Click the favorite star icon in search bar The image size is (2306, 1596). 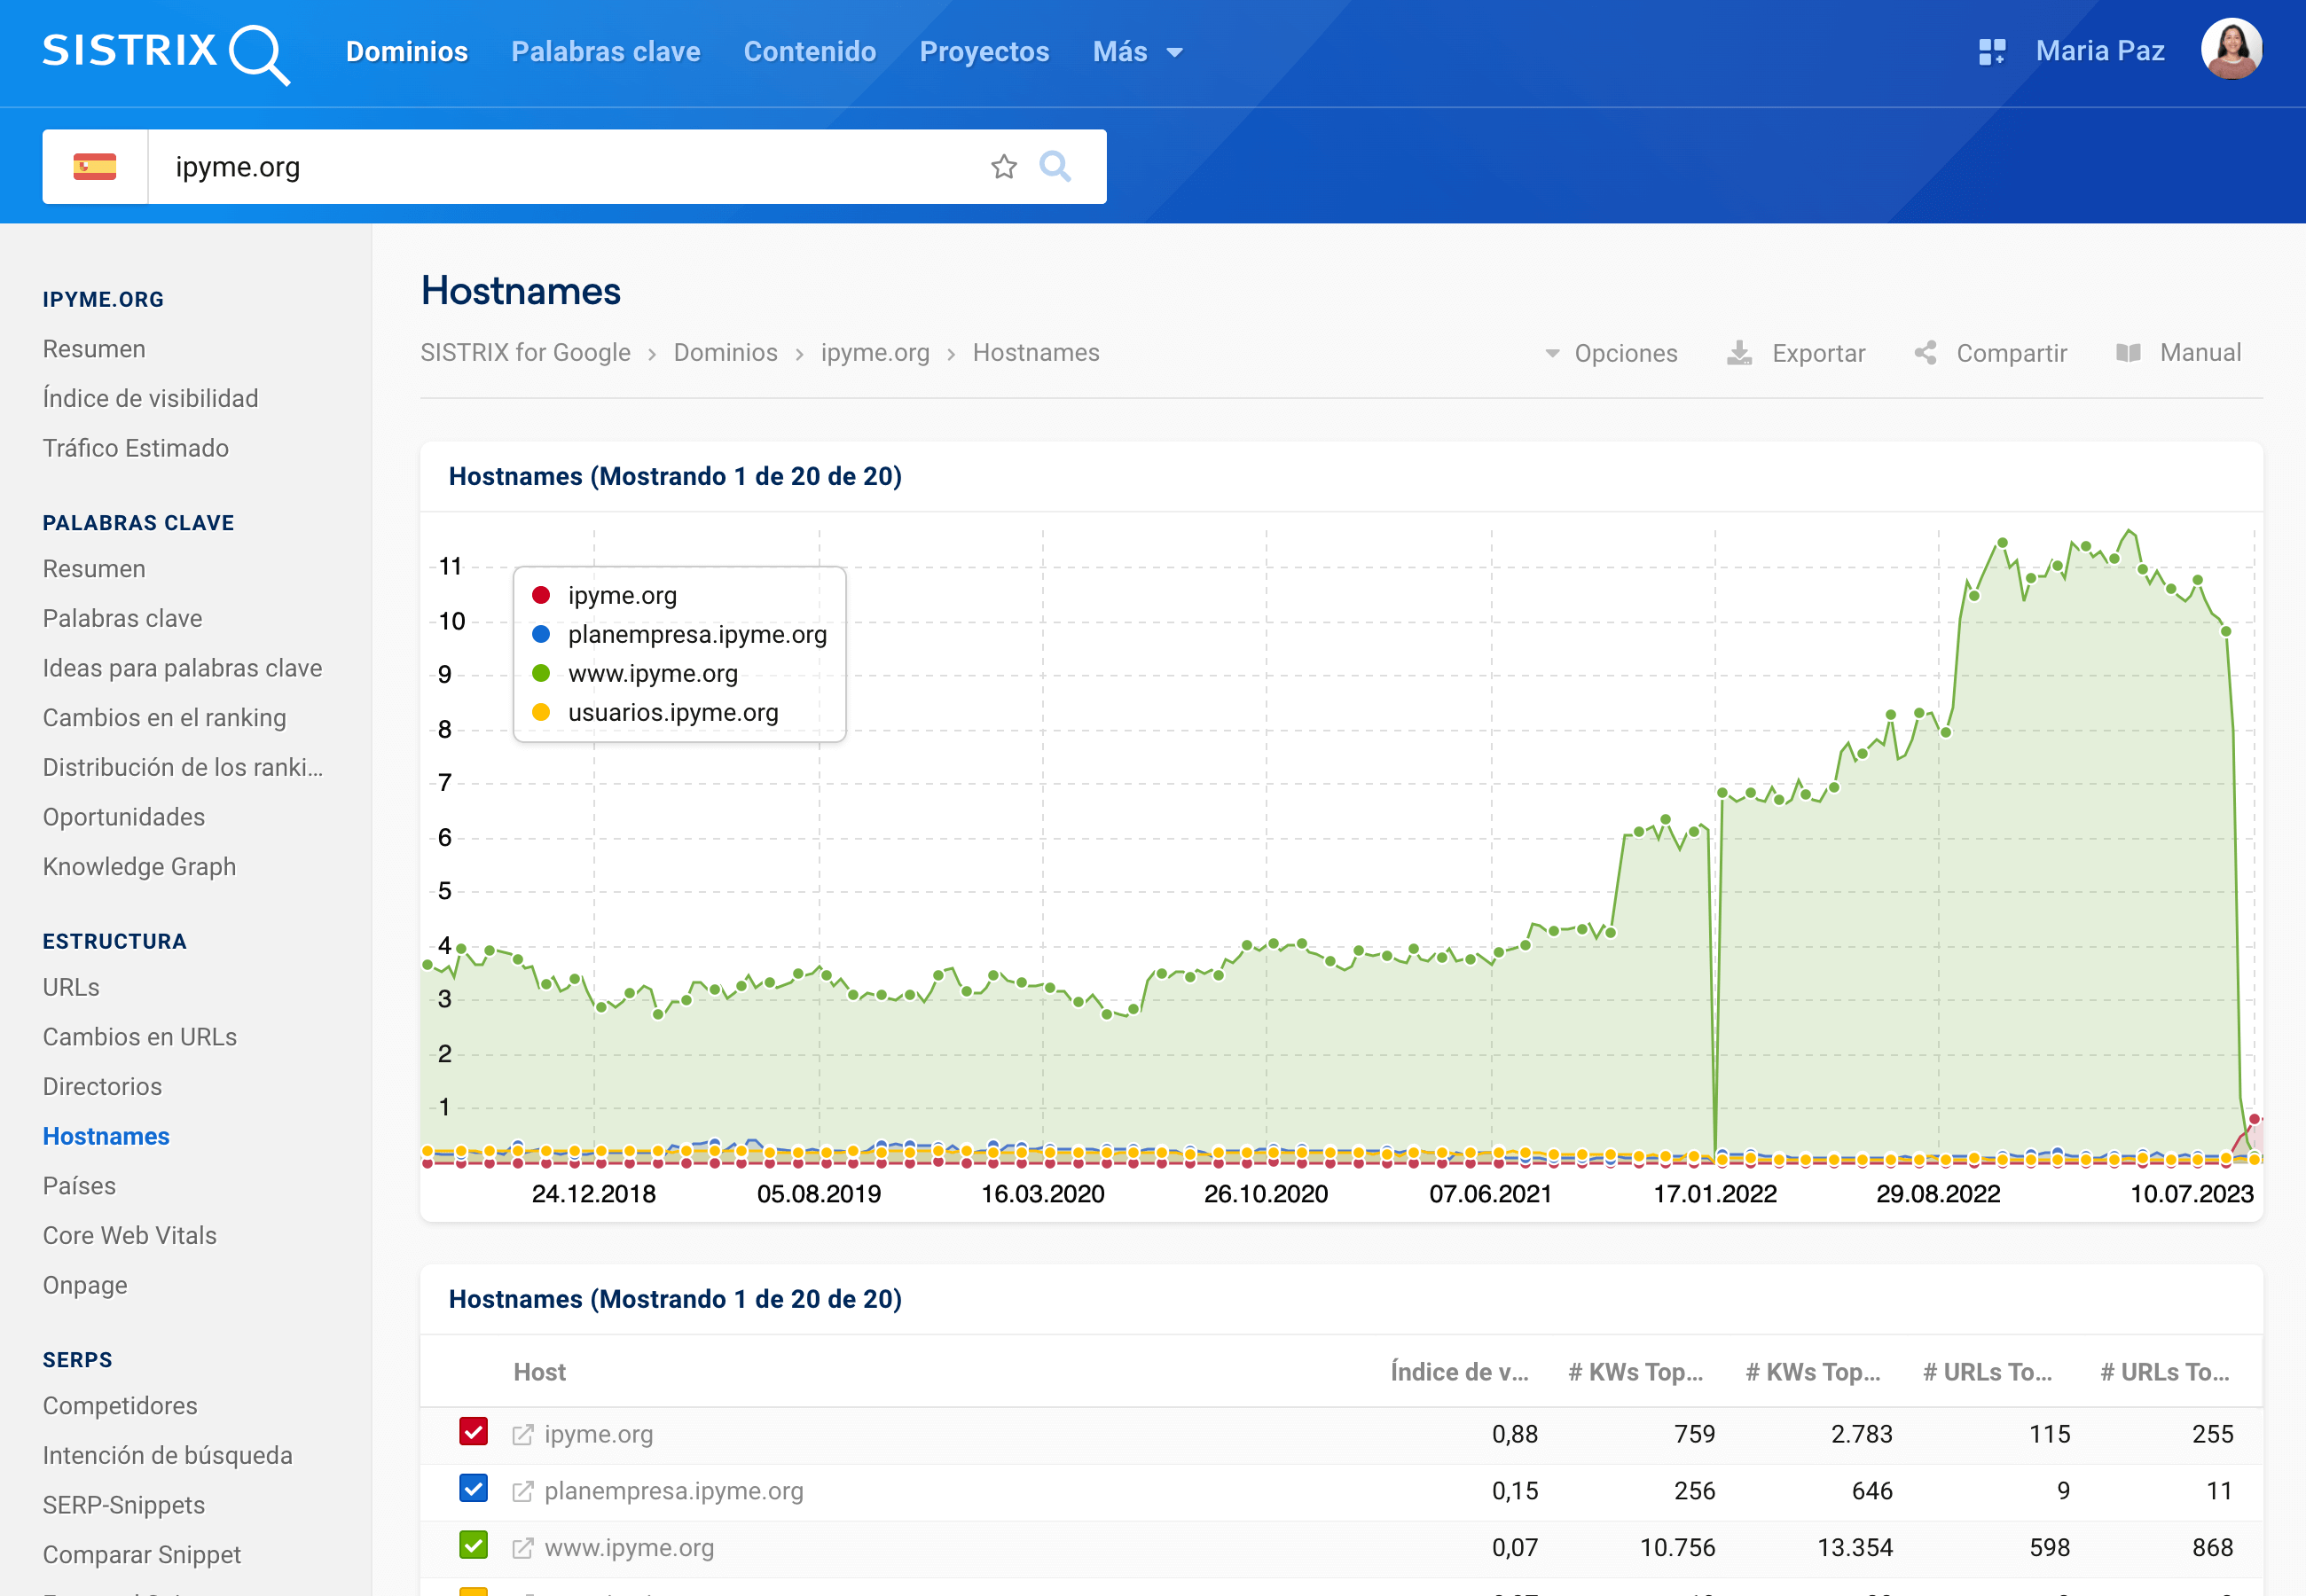pos(1003,166)
